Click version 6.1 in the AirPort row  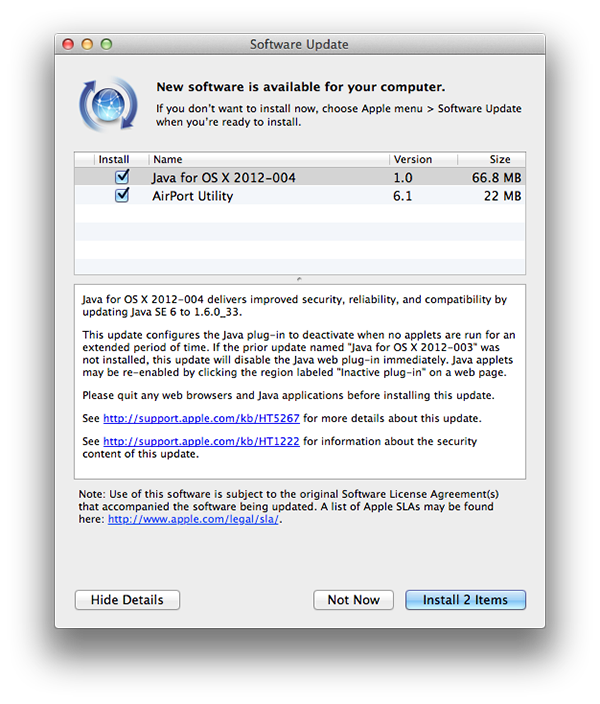402,196
